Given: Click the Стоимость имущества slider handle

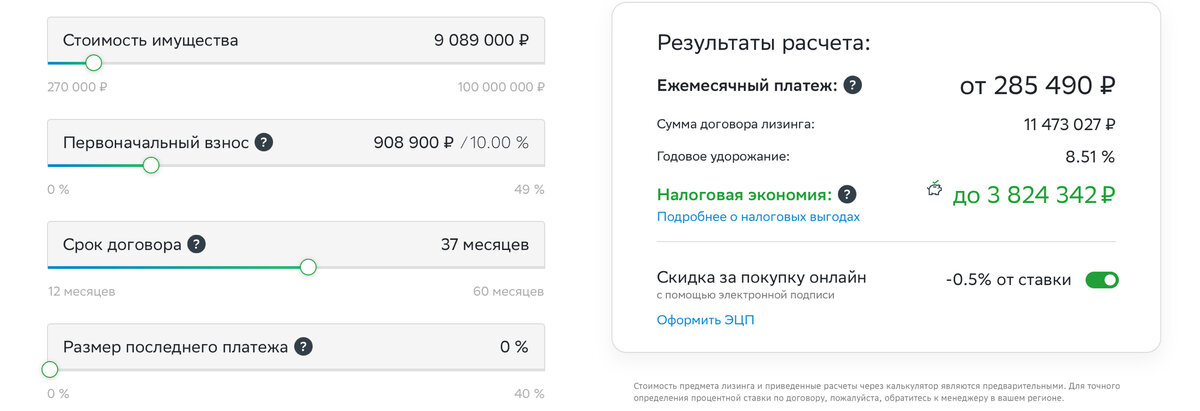Looking at the screenshot, I should coord(93,63).
